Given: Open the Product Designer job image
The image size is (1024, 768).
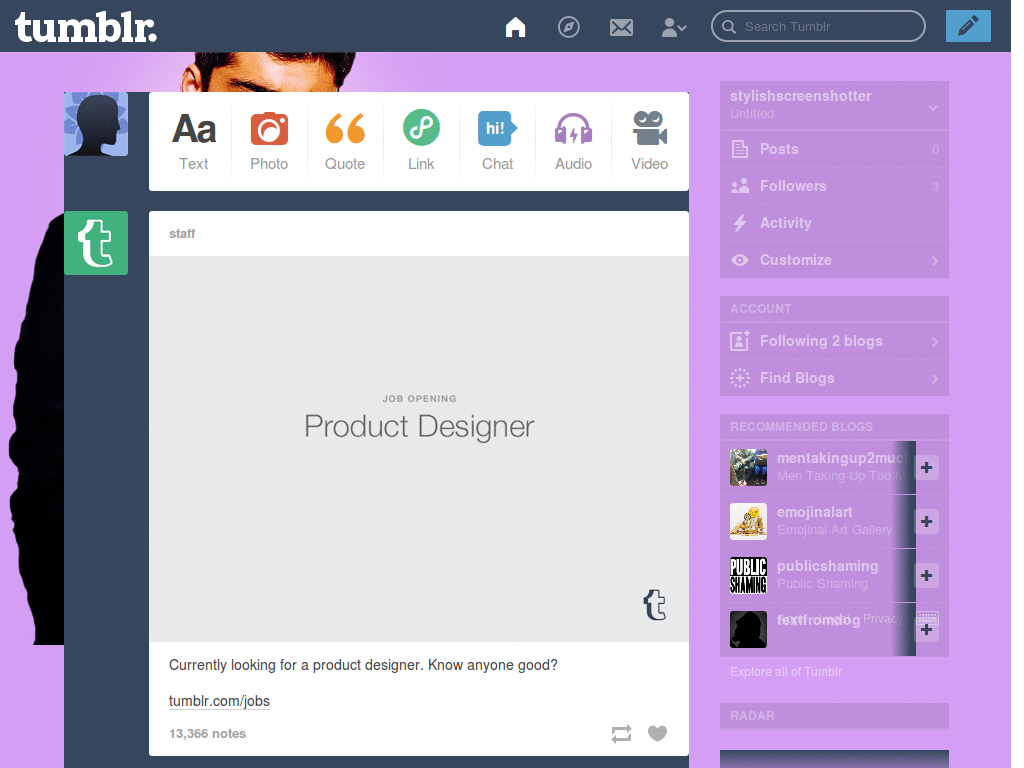Looking at the screenshot, I should click(x=419, y=449).
